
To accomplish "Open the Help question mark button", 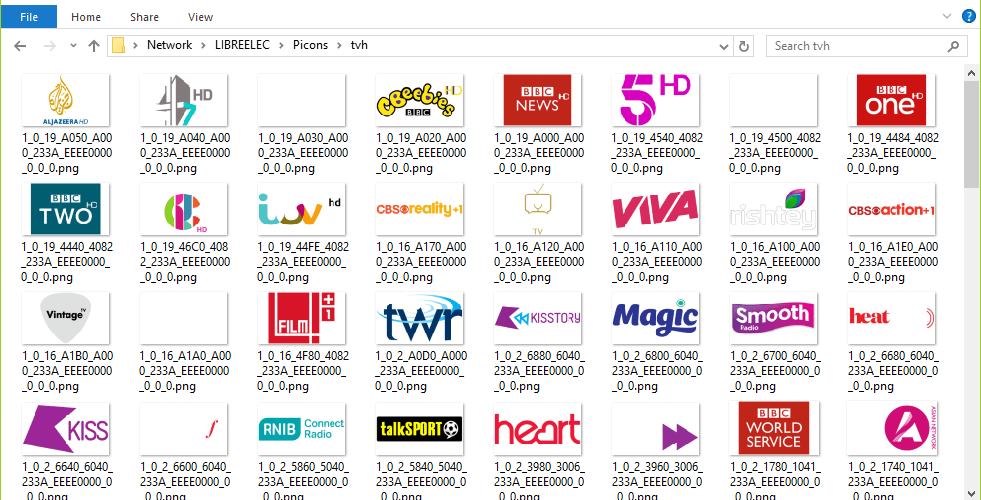I will tap(968, 16).
